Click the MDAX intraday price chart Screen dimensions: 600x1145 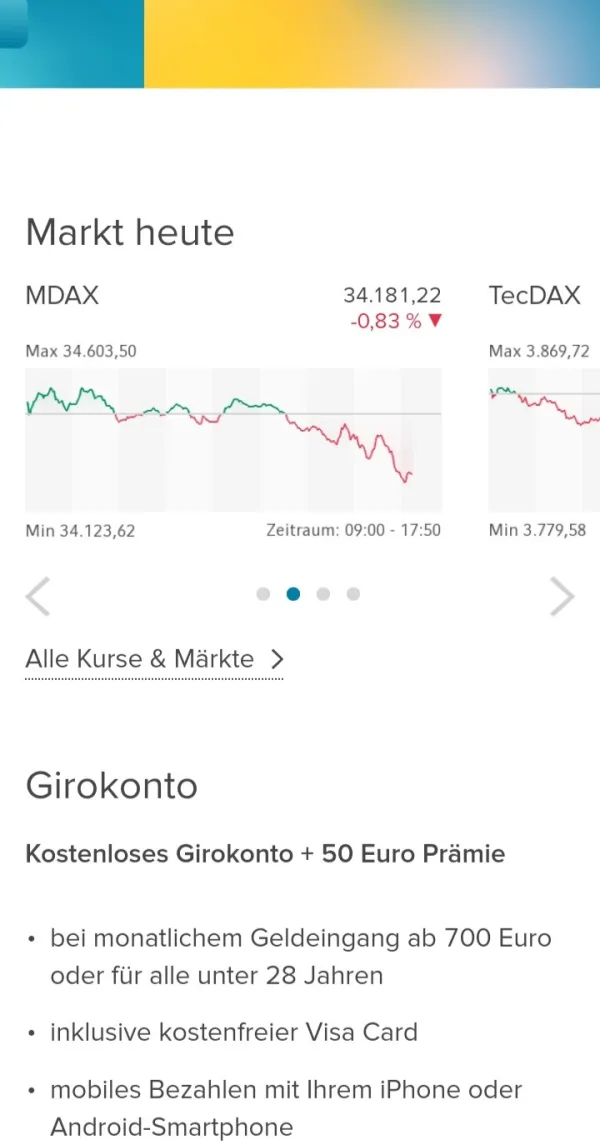pyautogui.click(x=233, y=440)
